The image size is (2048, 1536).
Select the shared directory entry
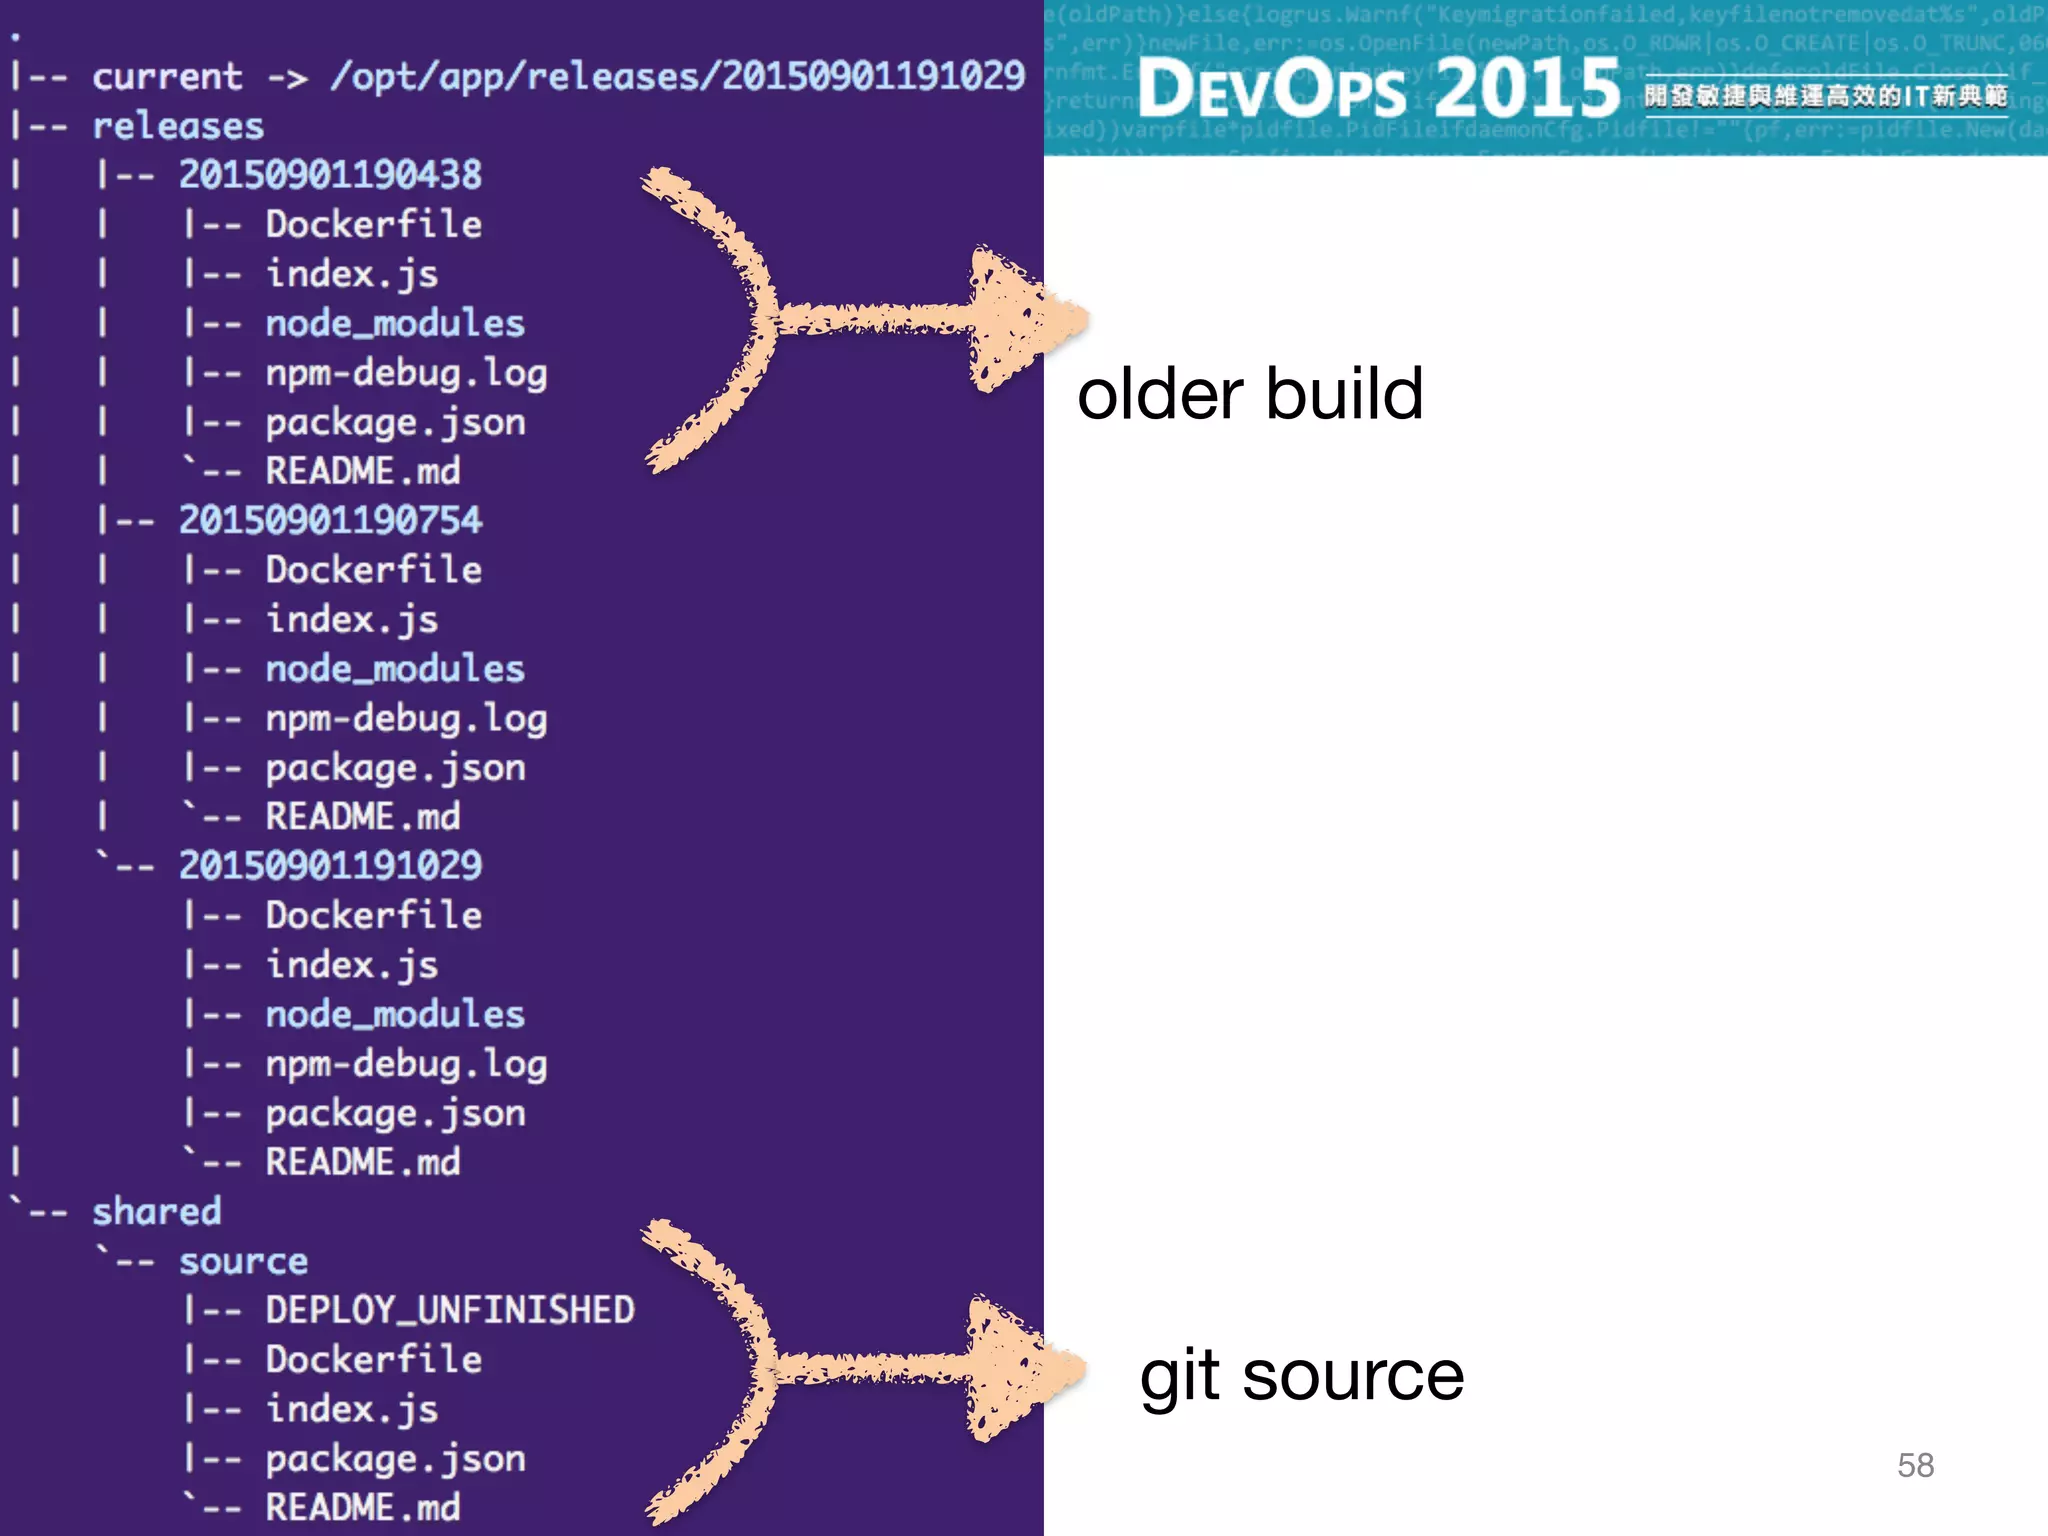point(157,1212)
